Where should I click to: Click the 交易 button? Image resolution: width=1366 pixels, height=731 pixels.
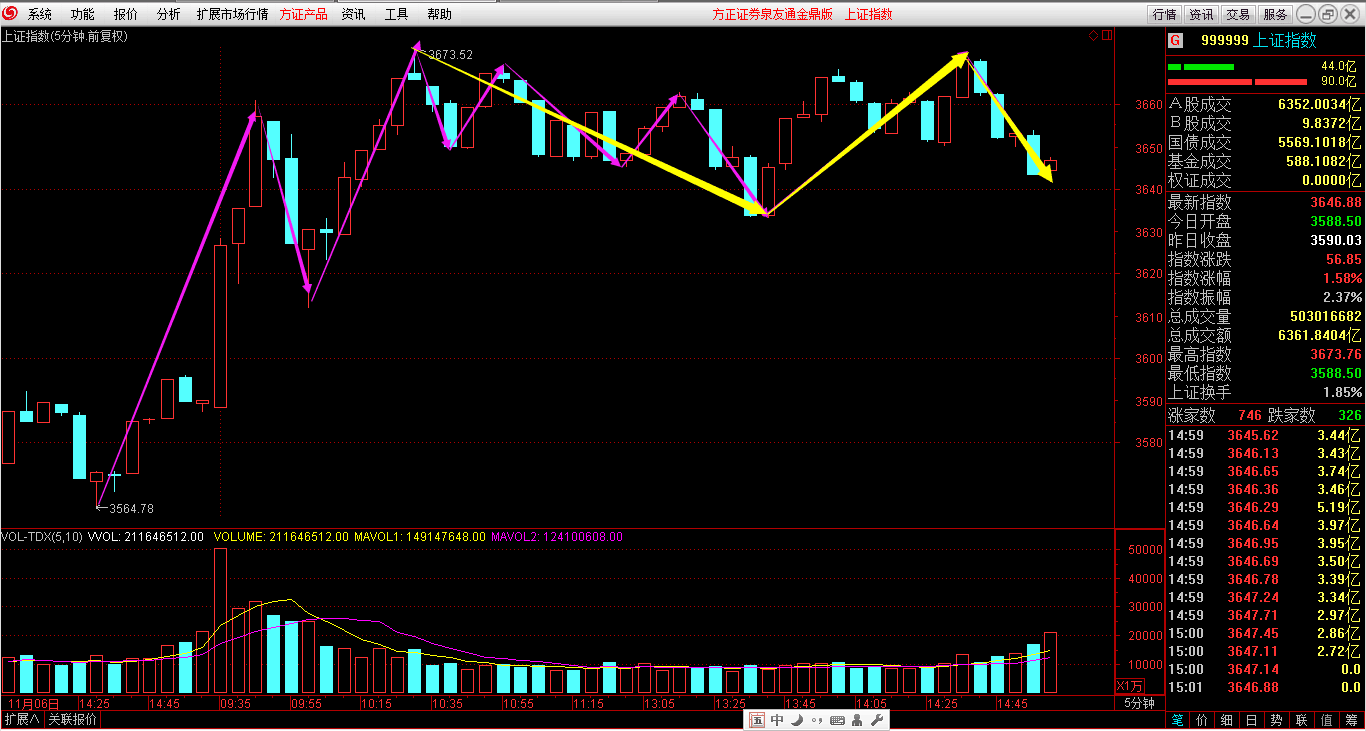pyautogui.click(x=1238, y=14)
